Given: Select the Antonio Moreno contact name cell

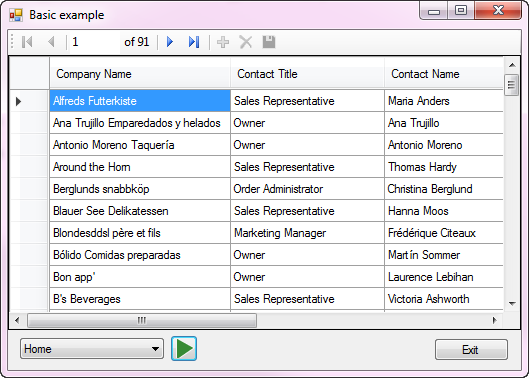Looking at the screenshot, I should tap(444, 145).
